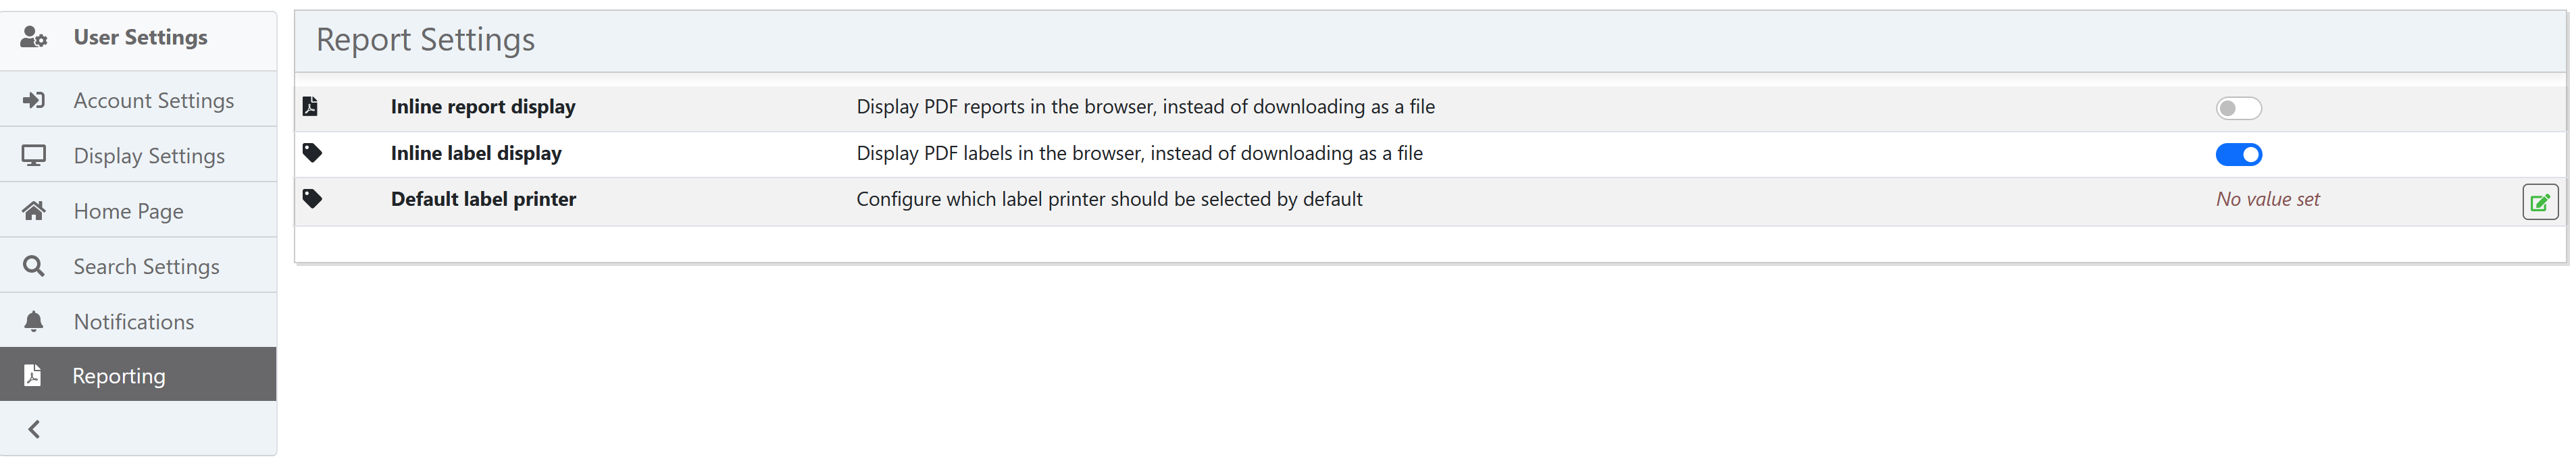Screen dimensions: 2576x461
Task: Click the User Settings people-gear icon
Action: click(34, 38)
